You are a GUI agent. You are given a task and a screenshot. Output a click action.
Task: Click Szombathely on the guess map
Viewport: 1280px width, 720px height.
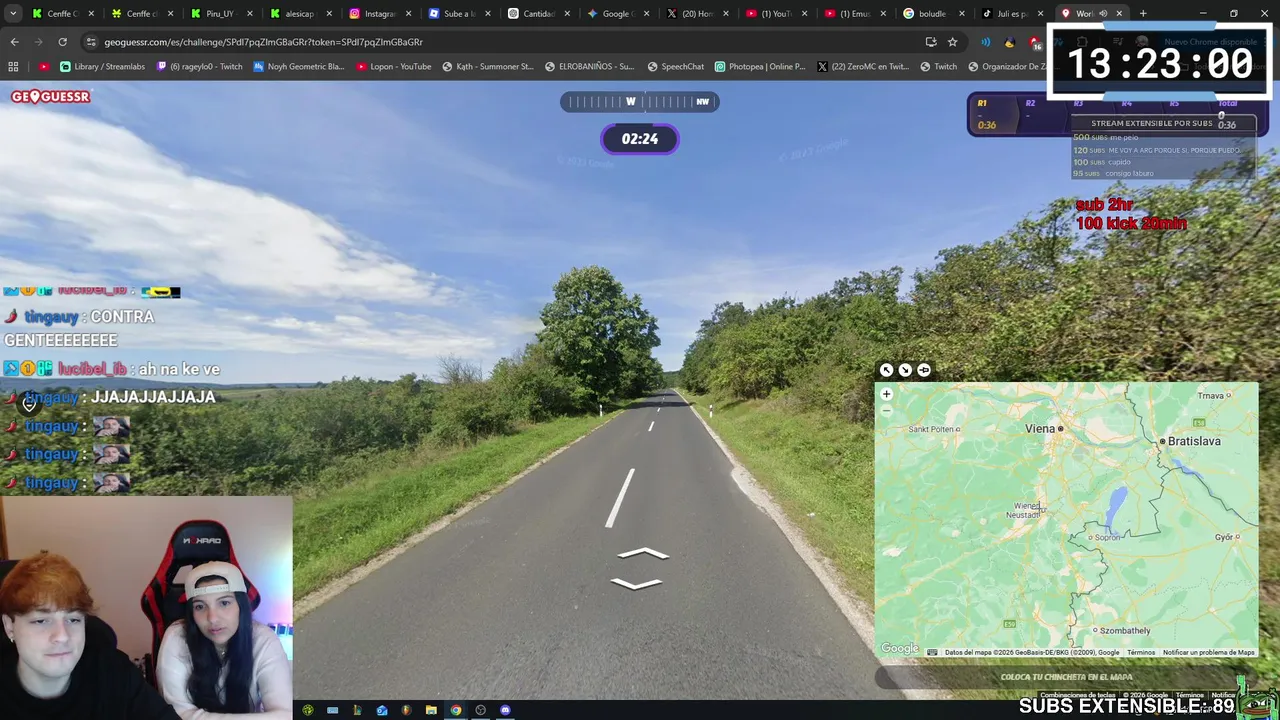coord(1125,631)
